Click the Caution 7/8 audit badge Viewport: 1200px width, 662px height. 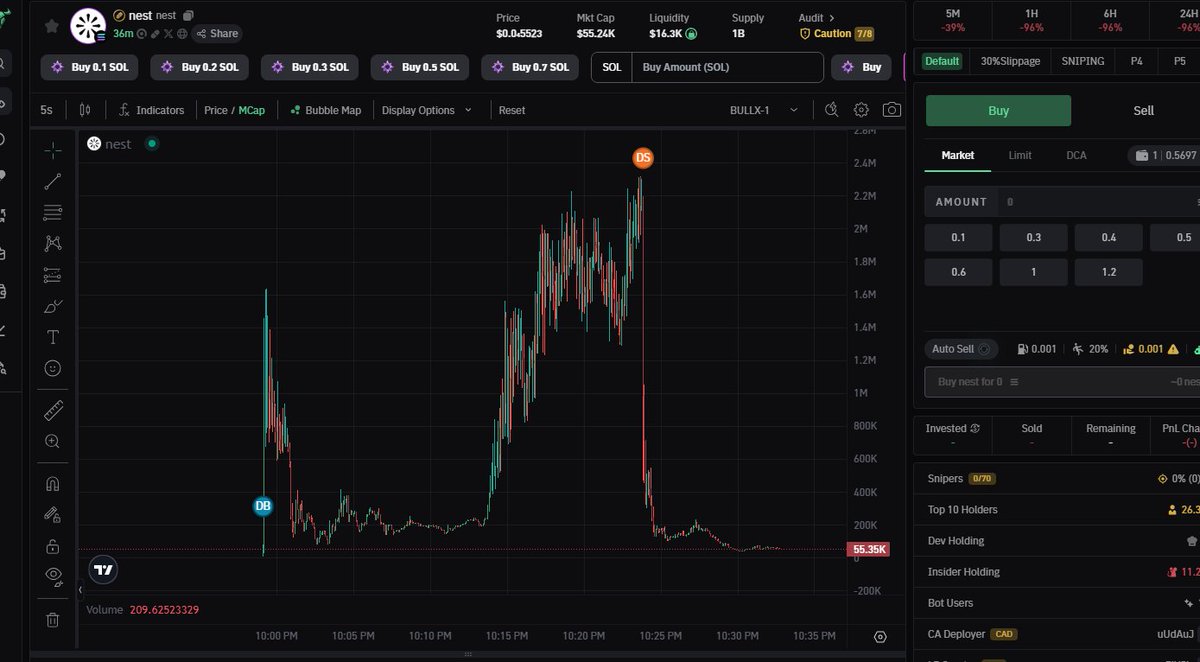[837, 33]
